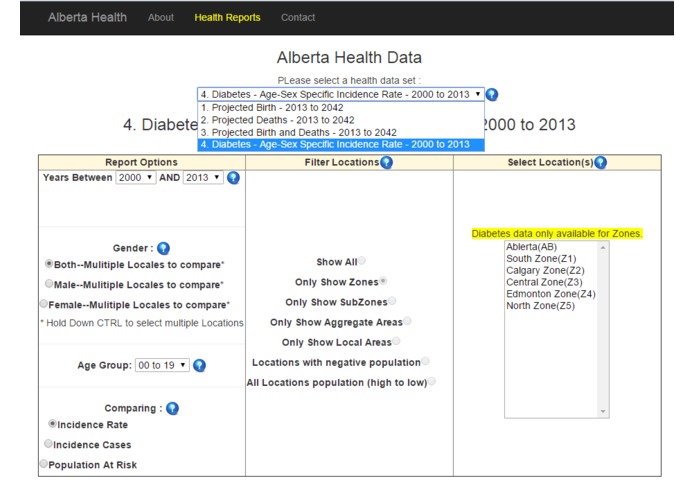The image size is (695, 494).
Task: Open help icon beside Years Between selectors
Action: pos(233,178)
